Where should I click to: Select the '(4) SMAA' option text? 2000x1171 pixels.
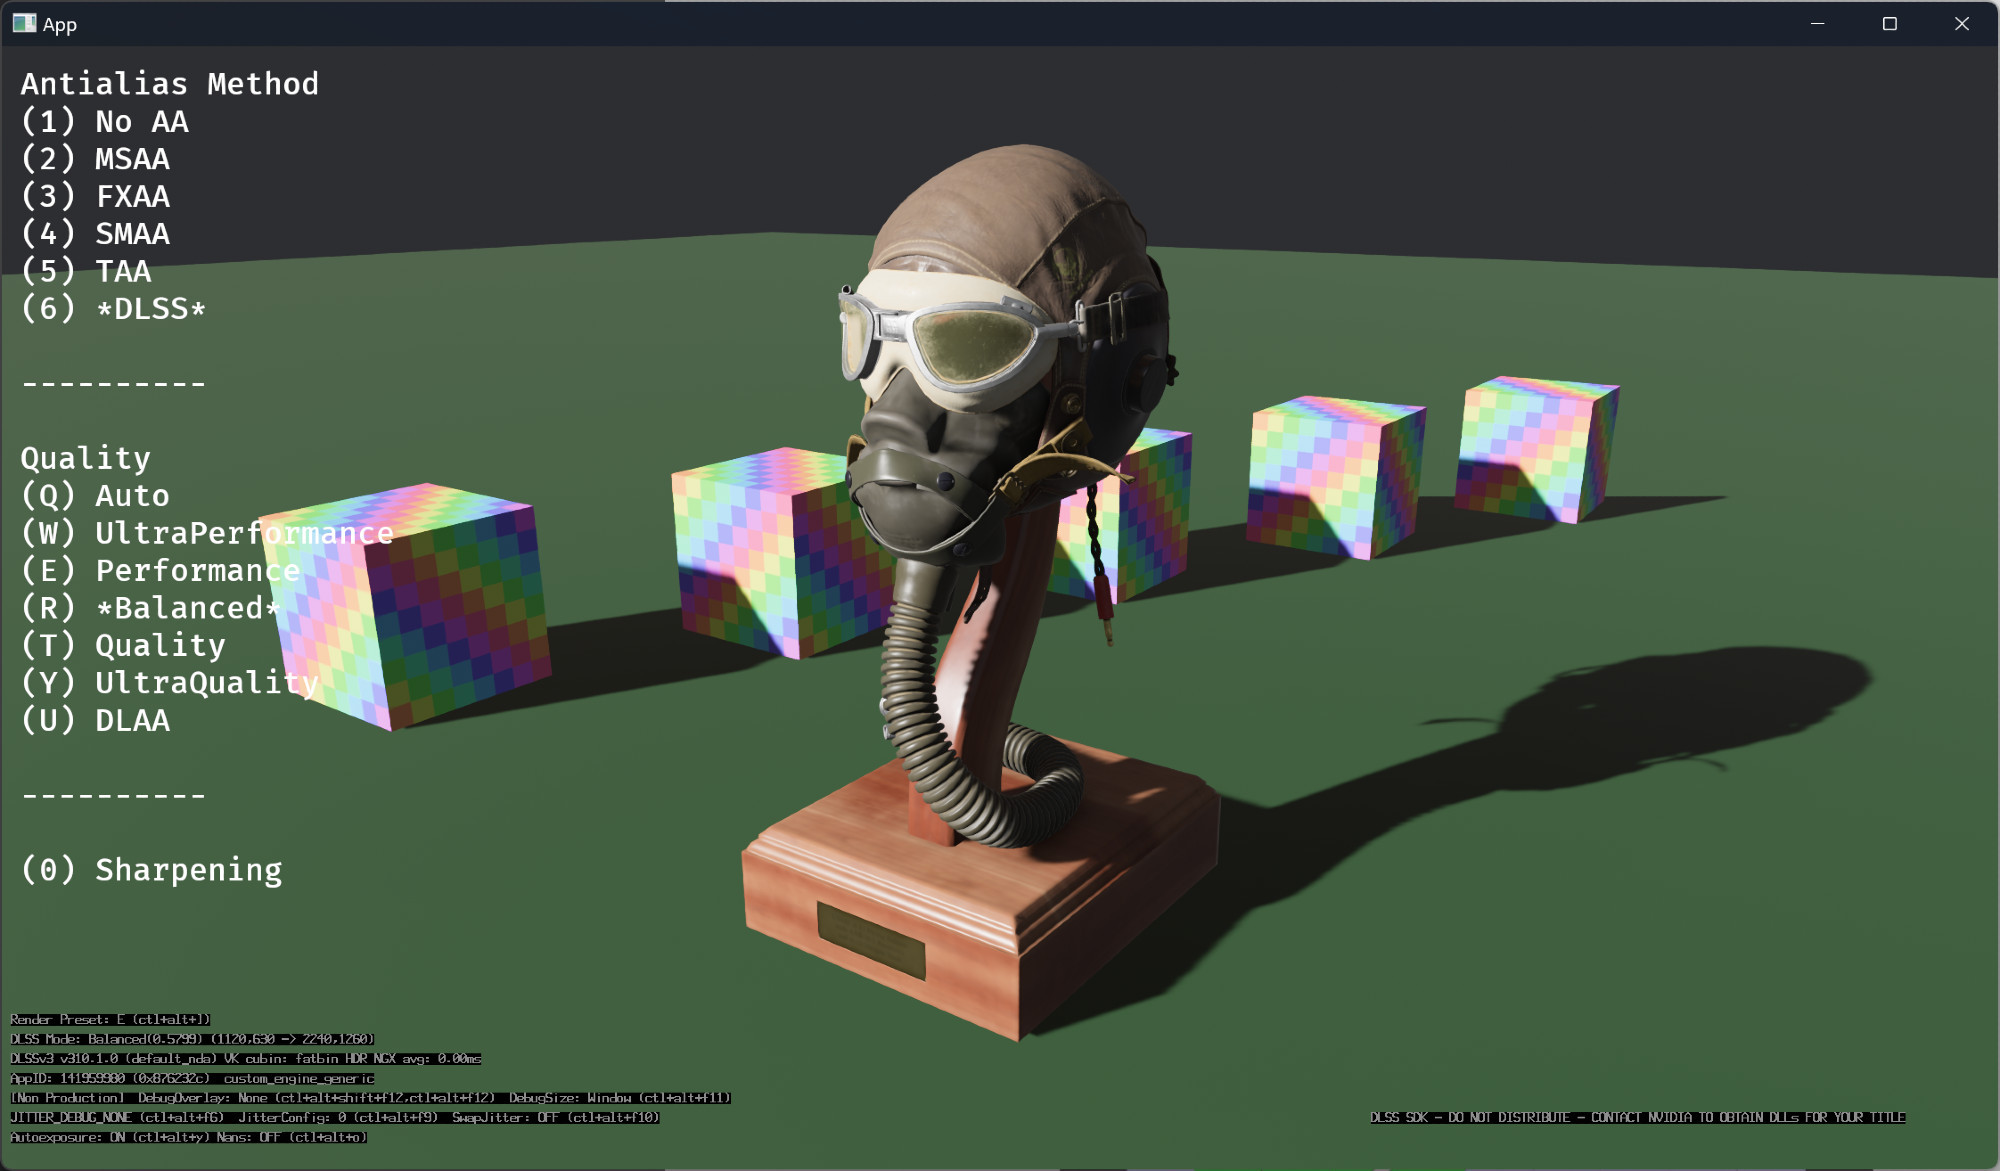(x=96, y=234)
